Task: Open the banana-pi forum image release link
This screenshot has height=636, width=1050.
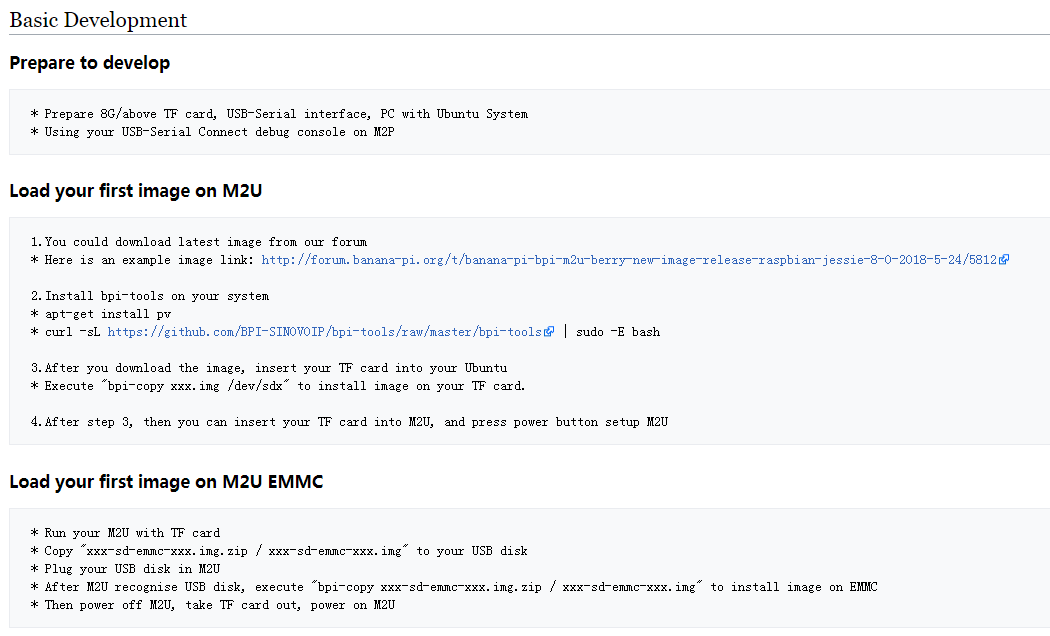Action: pyautogui.click(x=629, y=260)
